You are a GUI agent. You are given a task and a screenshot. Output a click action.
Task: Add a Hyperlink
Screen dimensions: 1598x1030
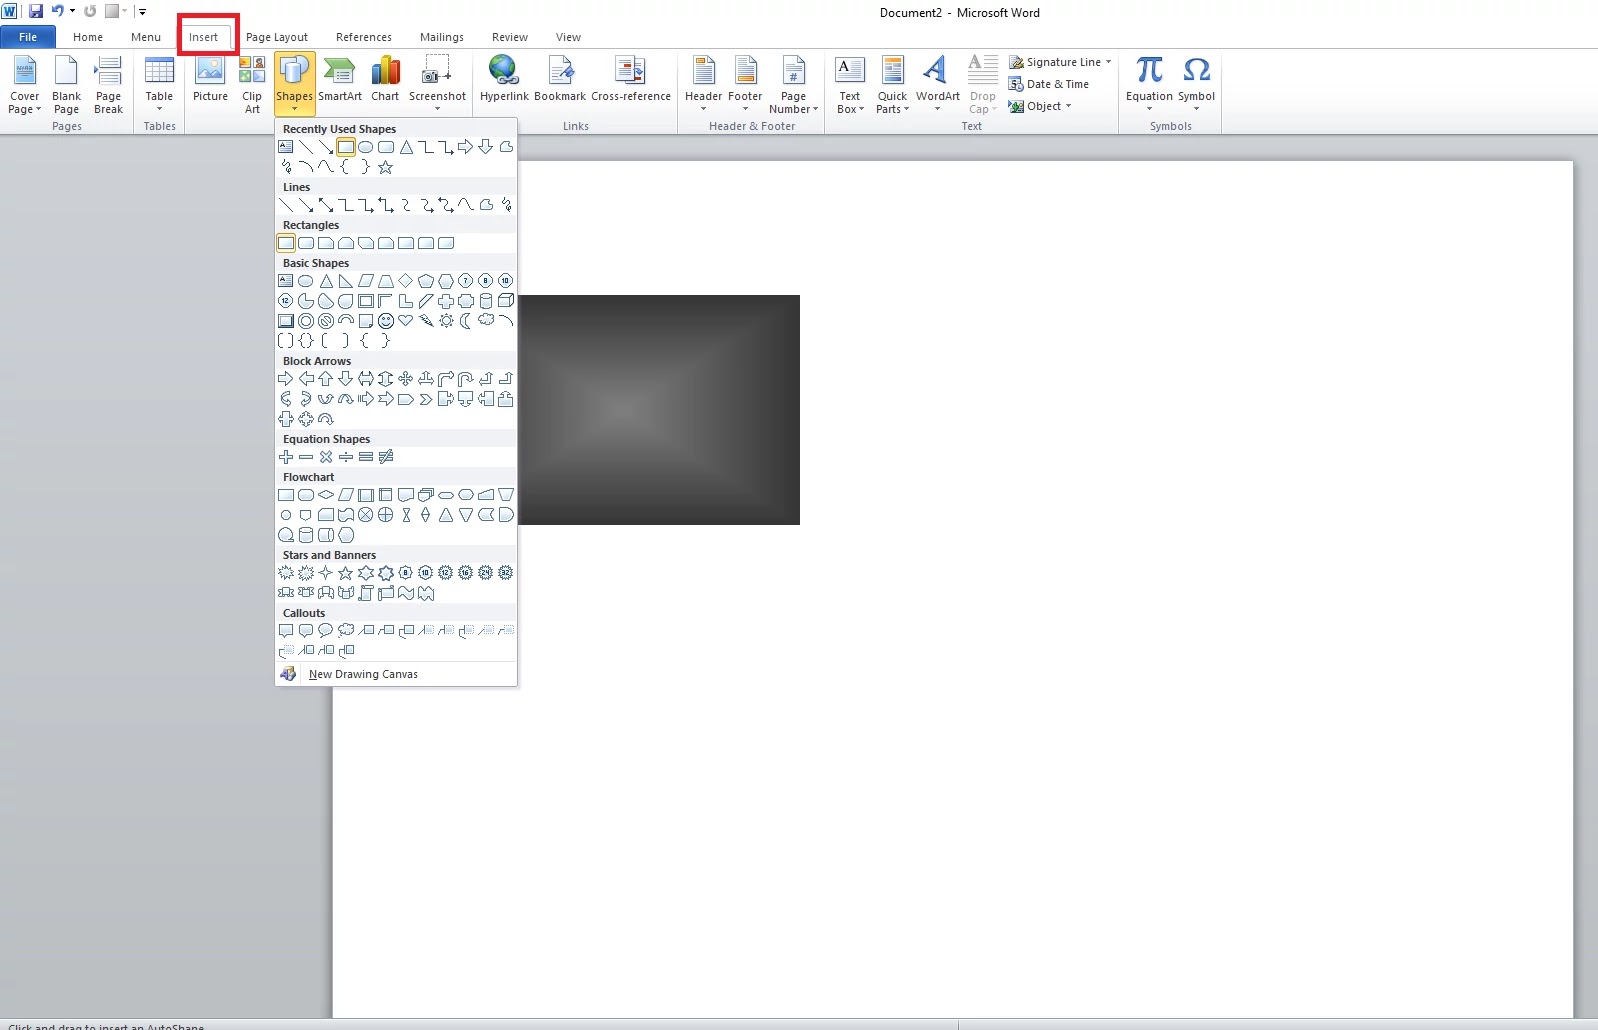tap(504, 80)
